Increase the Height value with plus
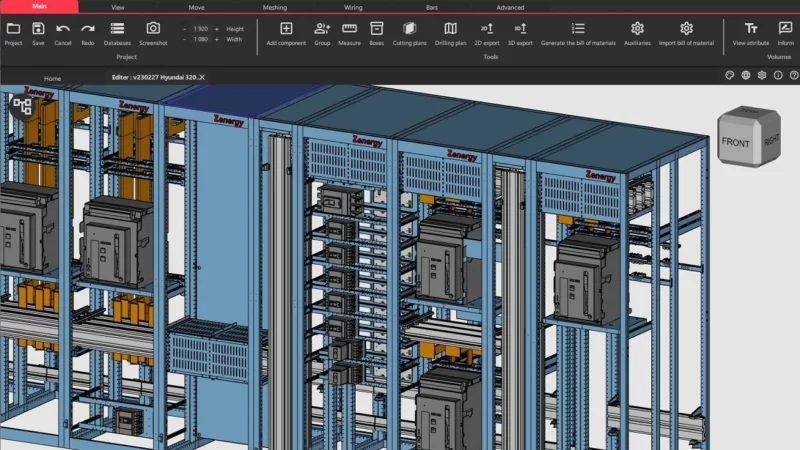Image resolution: width=800 pixels, height=450 pixels. (217, 29)
